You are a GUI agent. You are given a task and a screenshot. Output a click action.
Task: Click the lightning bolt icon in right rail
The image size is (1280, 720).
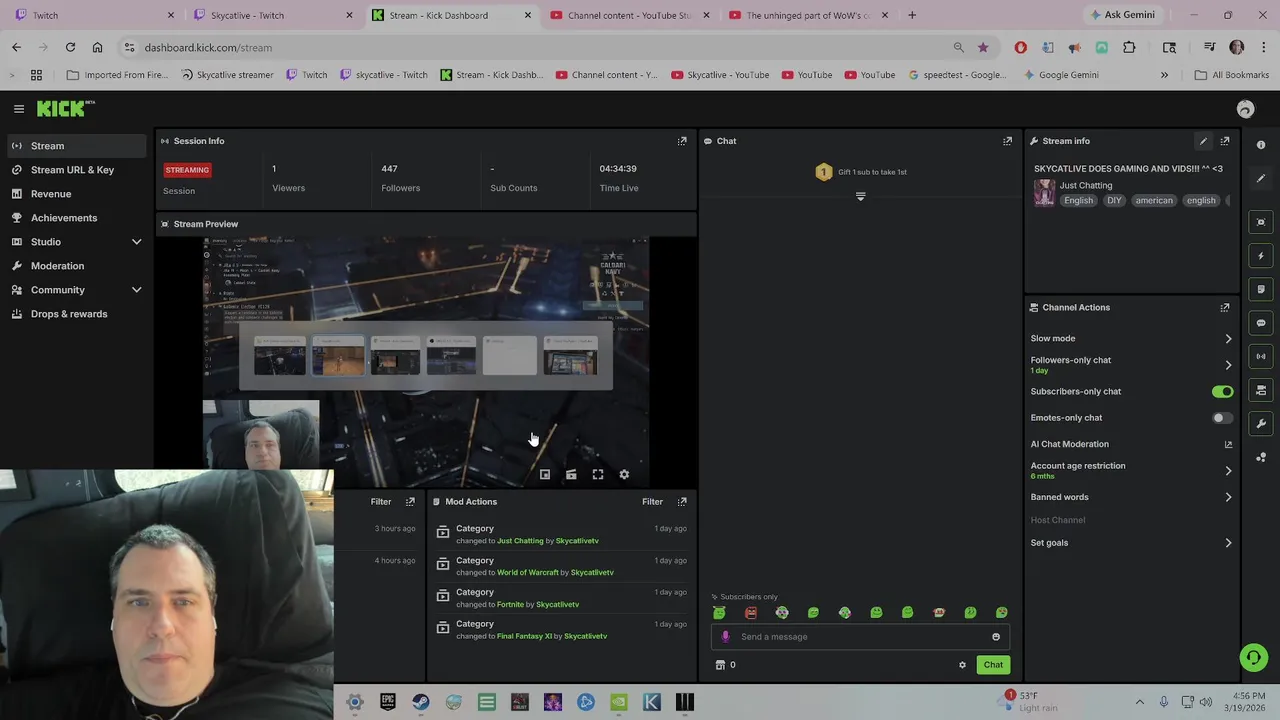1261,256
